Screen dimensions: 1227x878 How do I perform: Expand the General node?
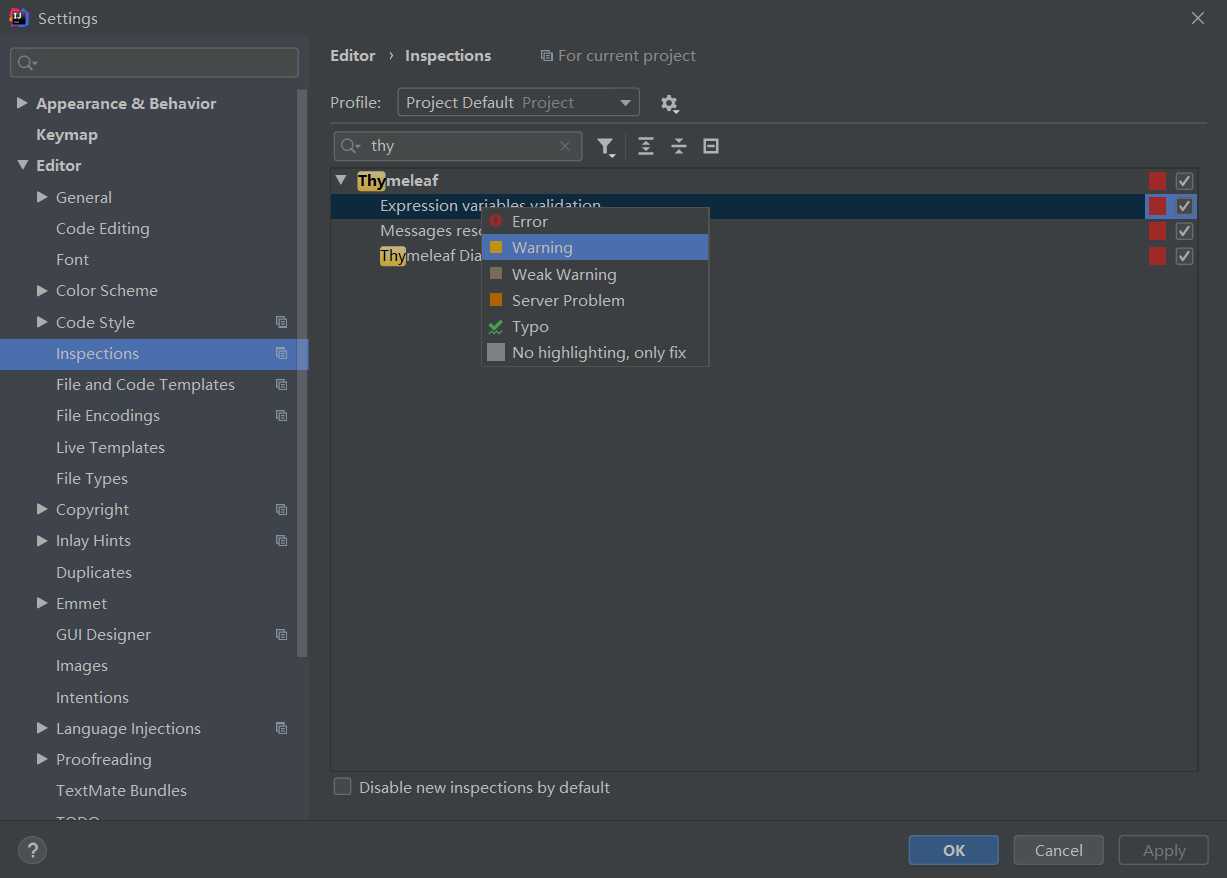pyautogui.click(x=42, y=197)
